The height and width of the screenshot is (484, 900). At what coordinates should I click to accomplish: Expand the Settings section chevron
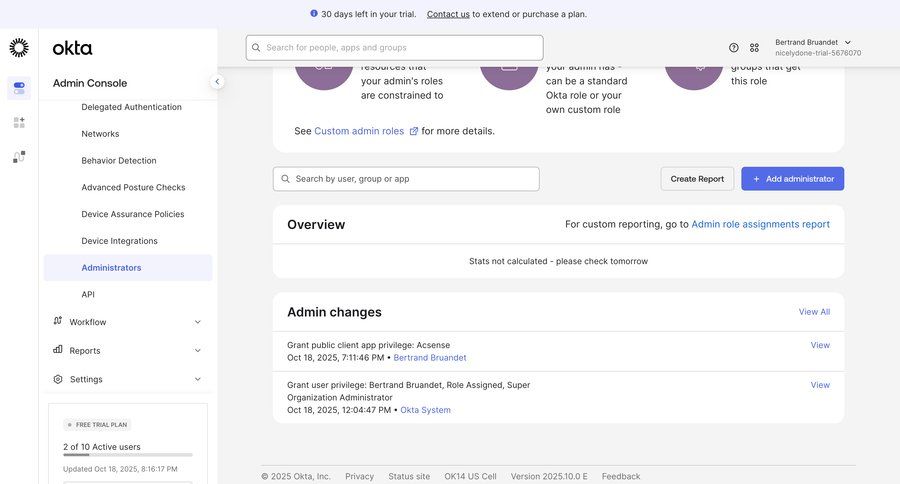pyautogui.click(x=197, y=379)
